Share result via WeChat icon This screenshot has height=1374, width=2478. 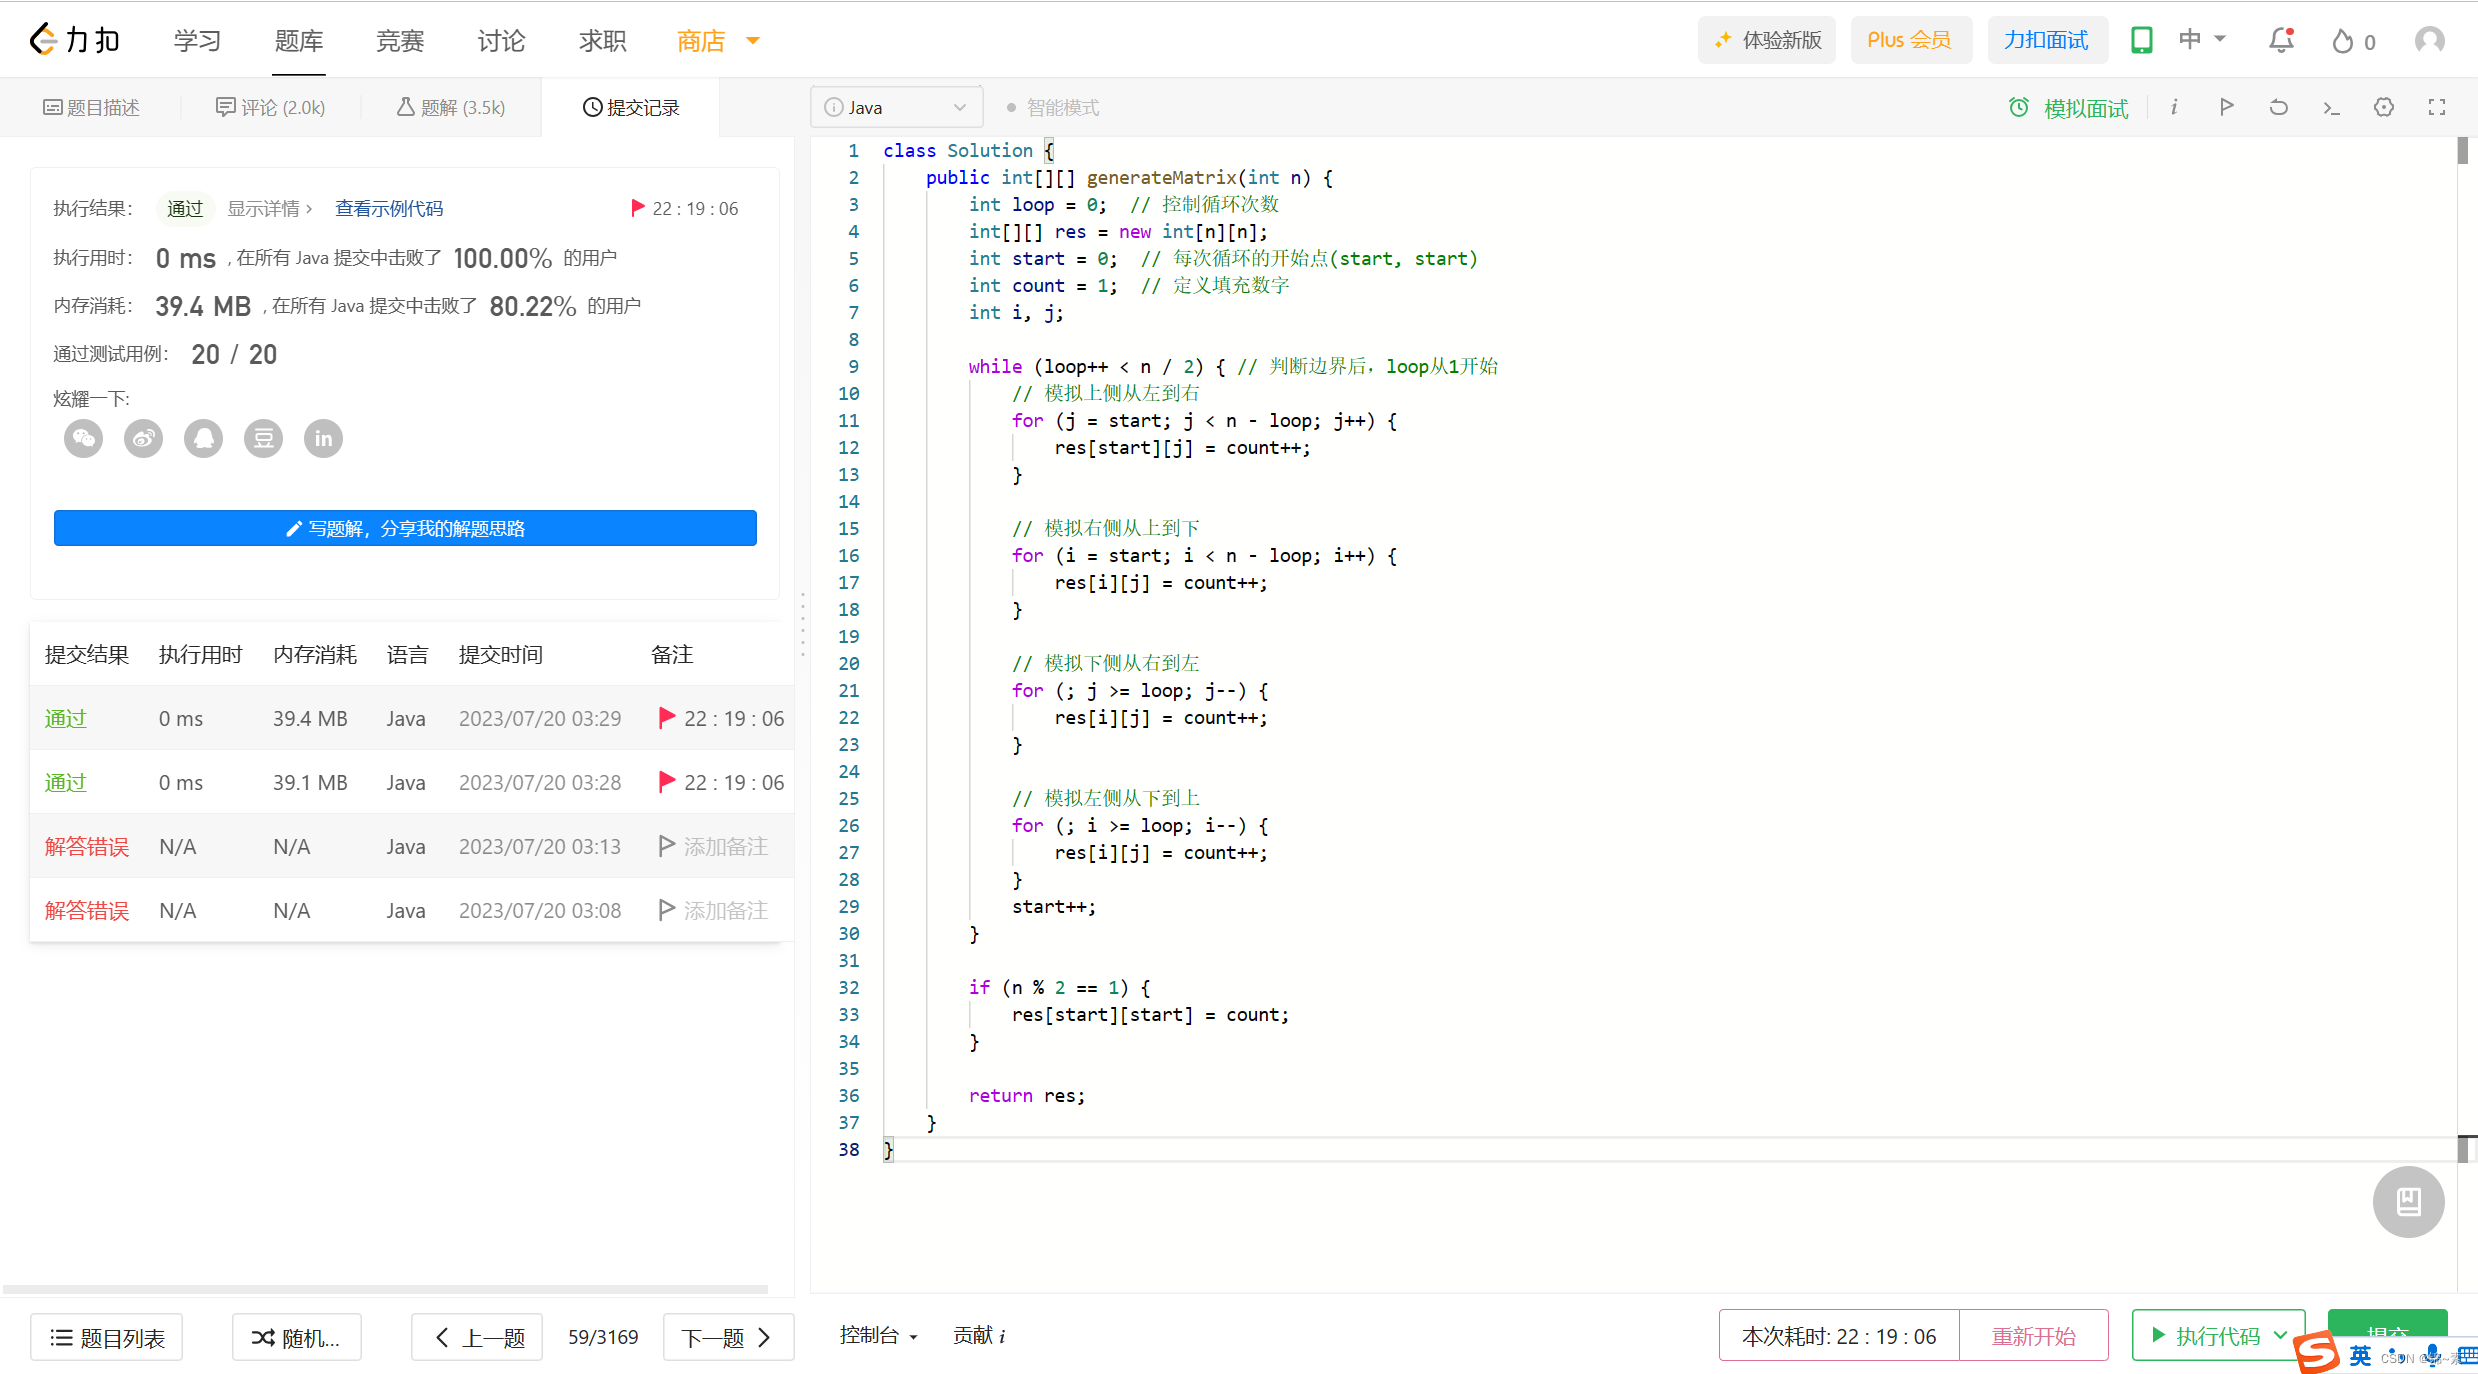(83, 438)
